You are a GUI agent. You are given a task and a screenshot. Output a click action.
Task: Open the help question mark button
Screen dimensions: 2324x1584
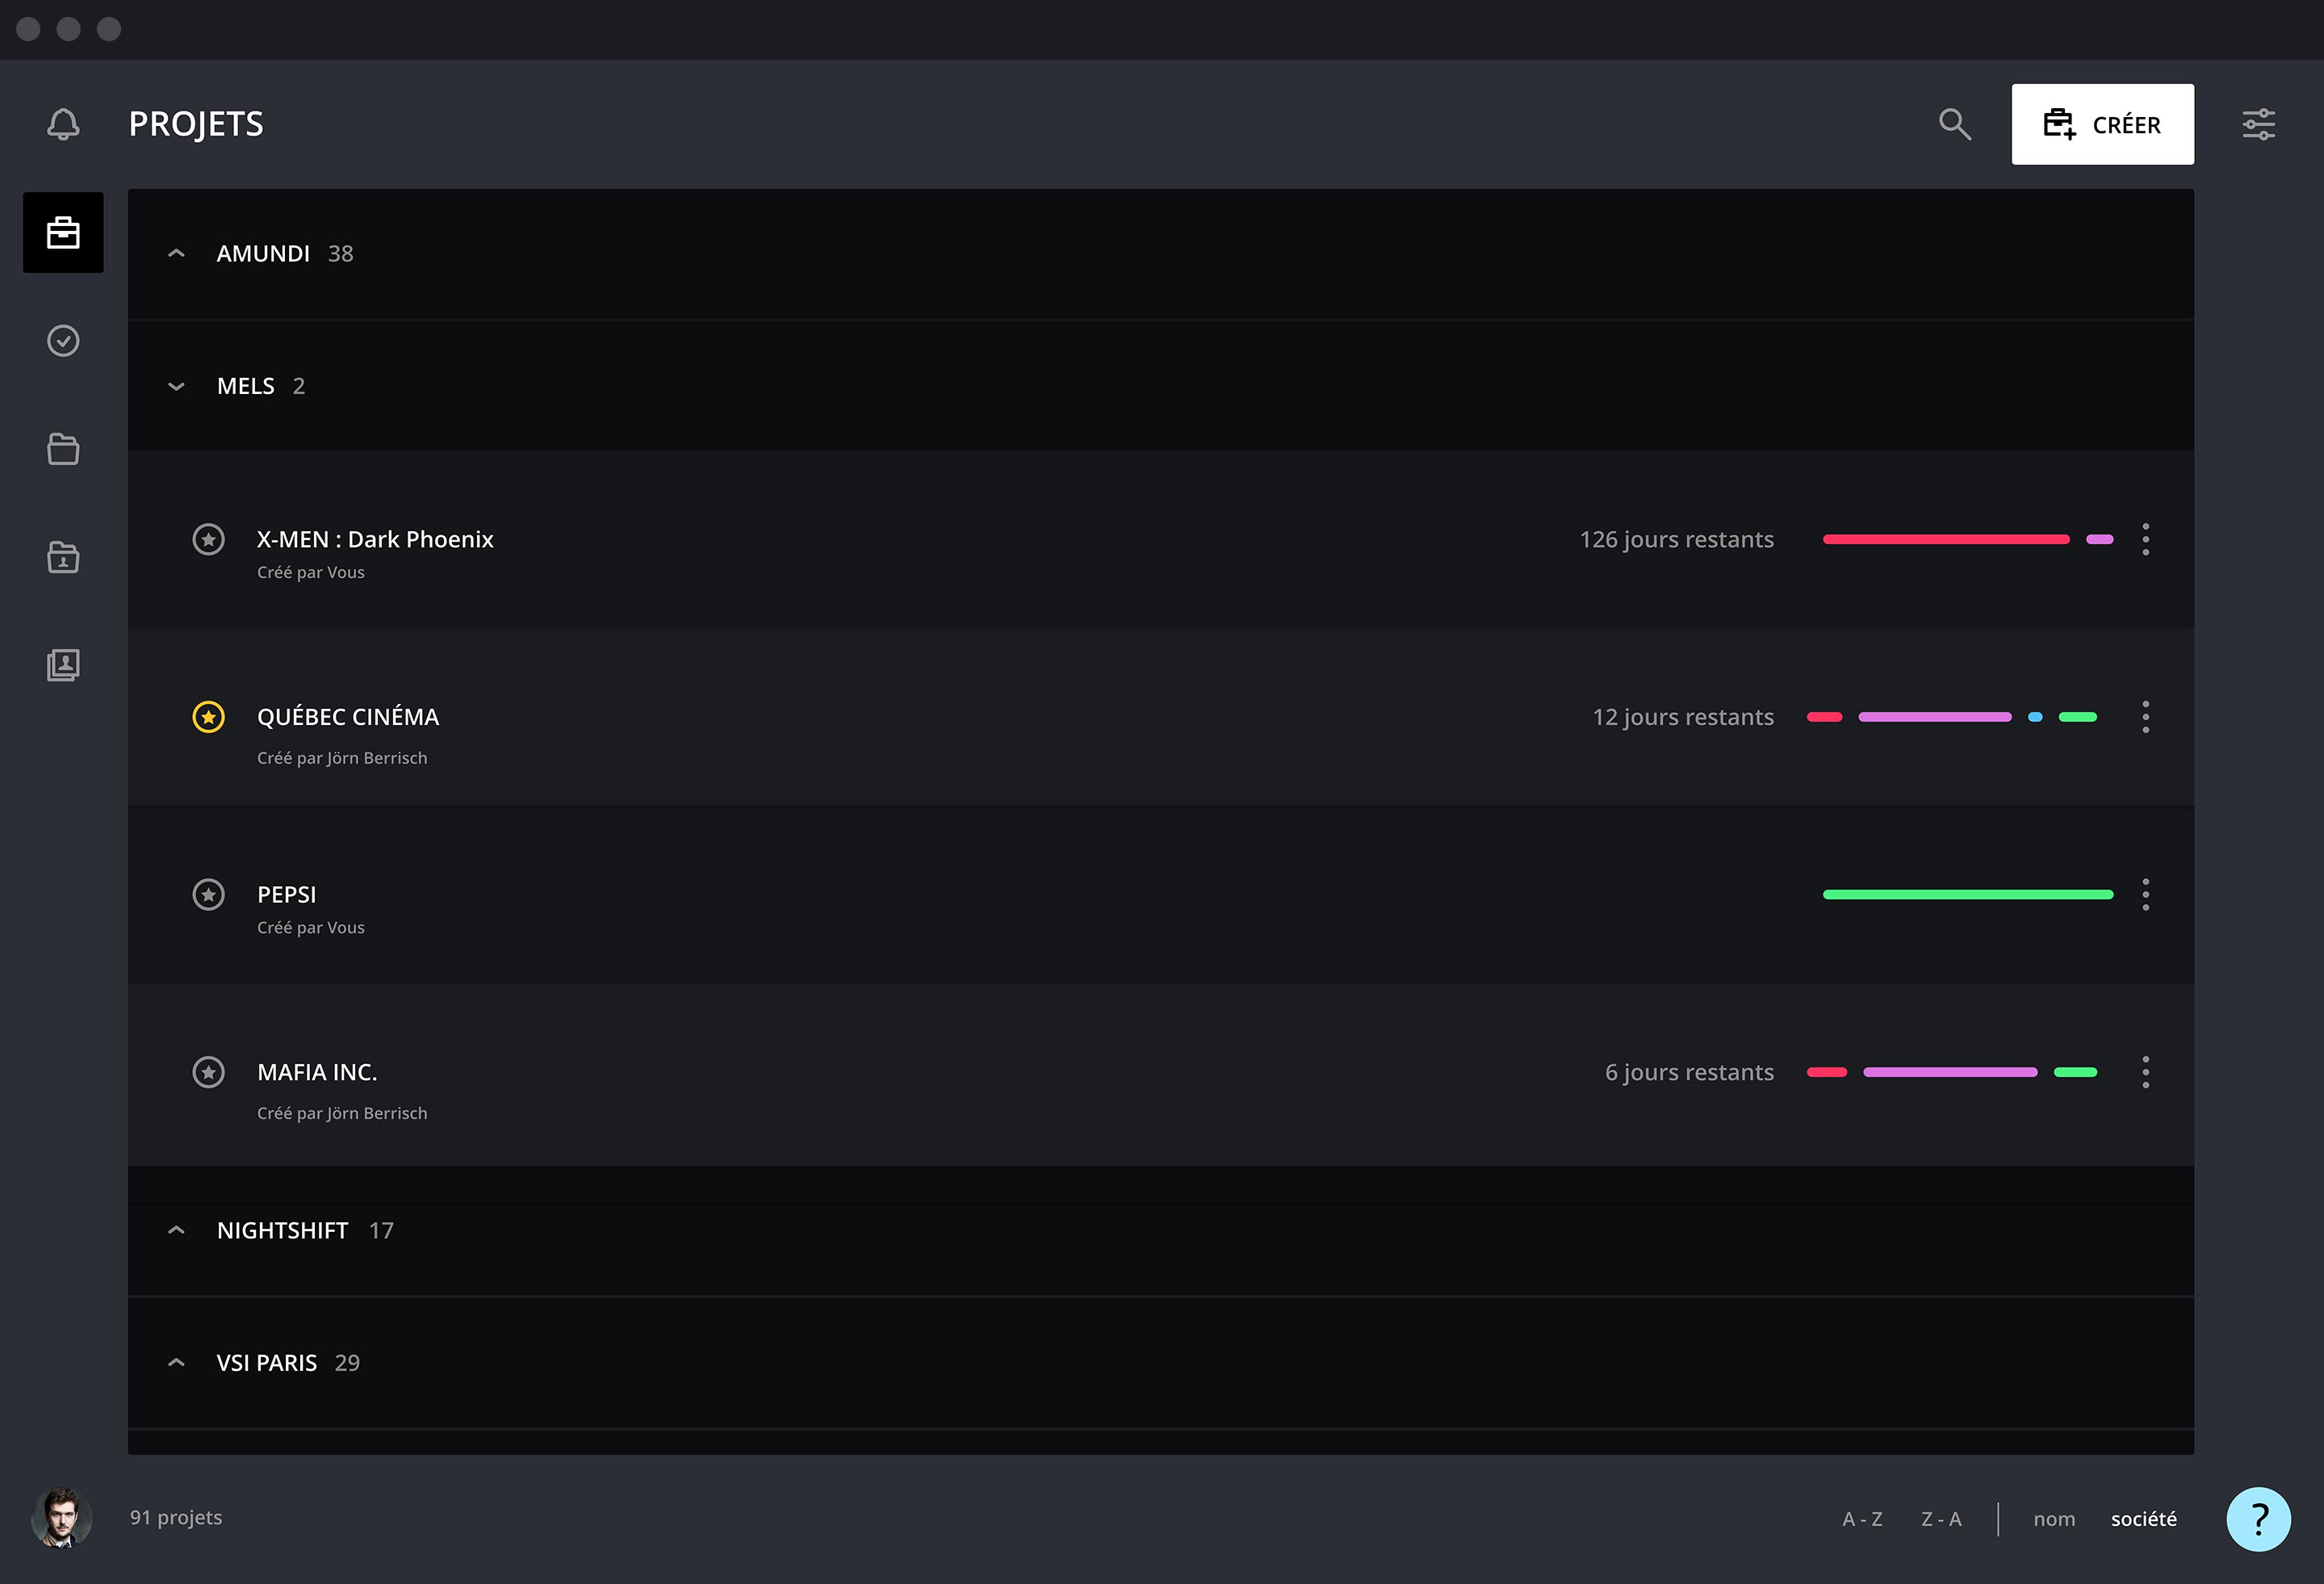click(x=2258, y=1519)
